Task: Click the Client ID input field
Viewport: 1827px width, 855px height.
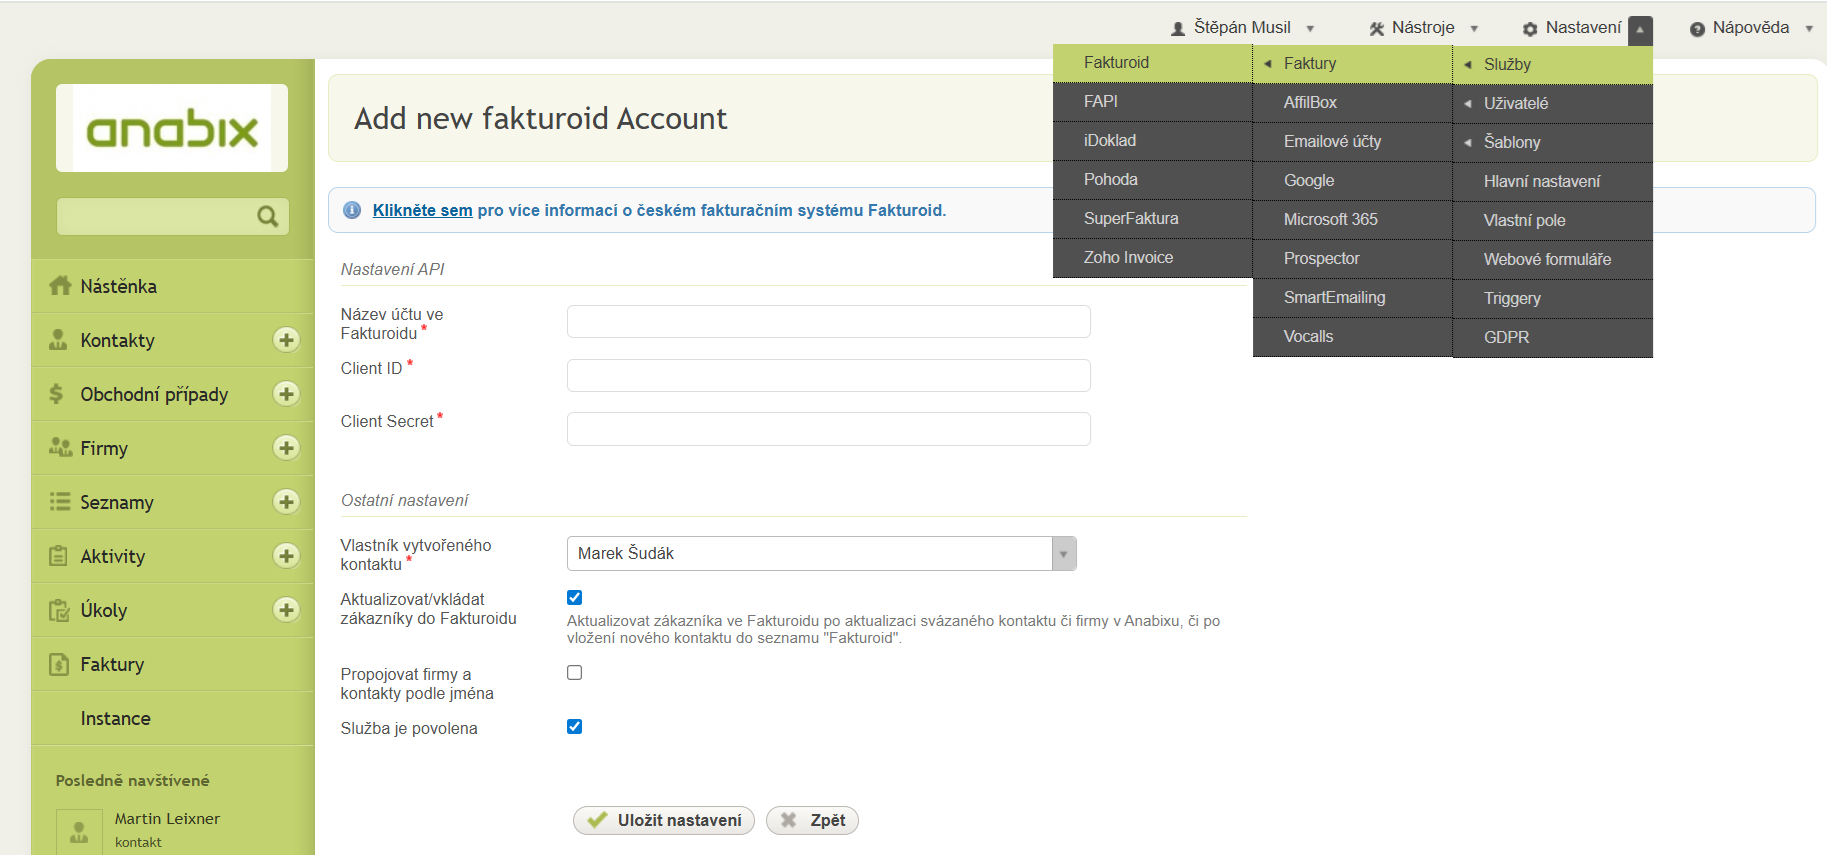Action: point(828,375)
